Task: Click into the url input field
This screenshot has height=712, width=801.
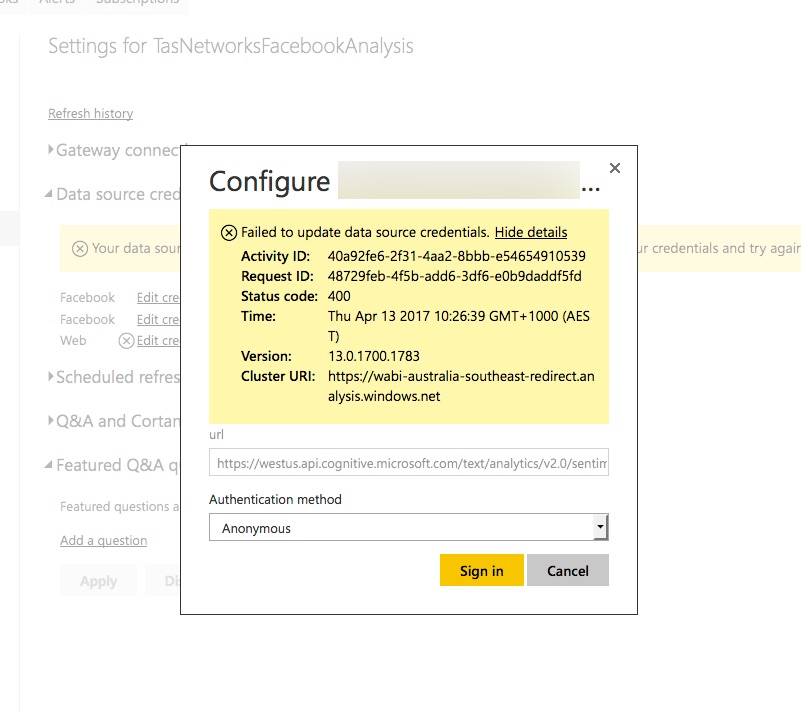Action: (408, 462)
